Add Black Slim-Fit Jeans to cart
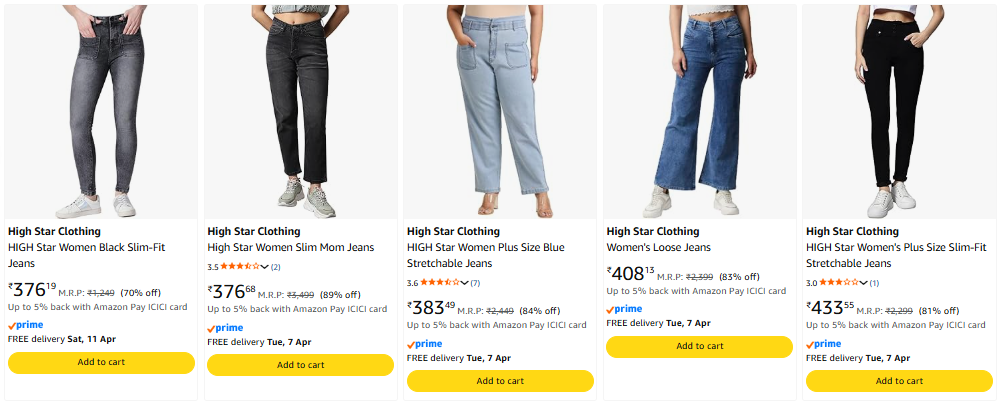The image size is (998, 405). [x=101, y=362]
